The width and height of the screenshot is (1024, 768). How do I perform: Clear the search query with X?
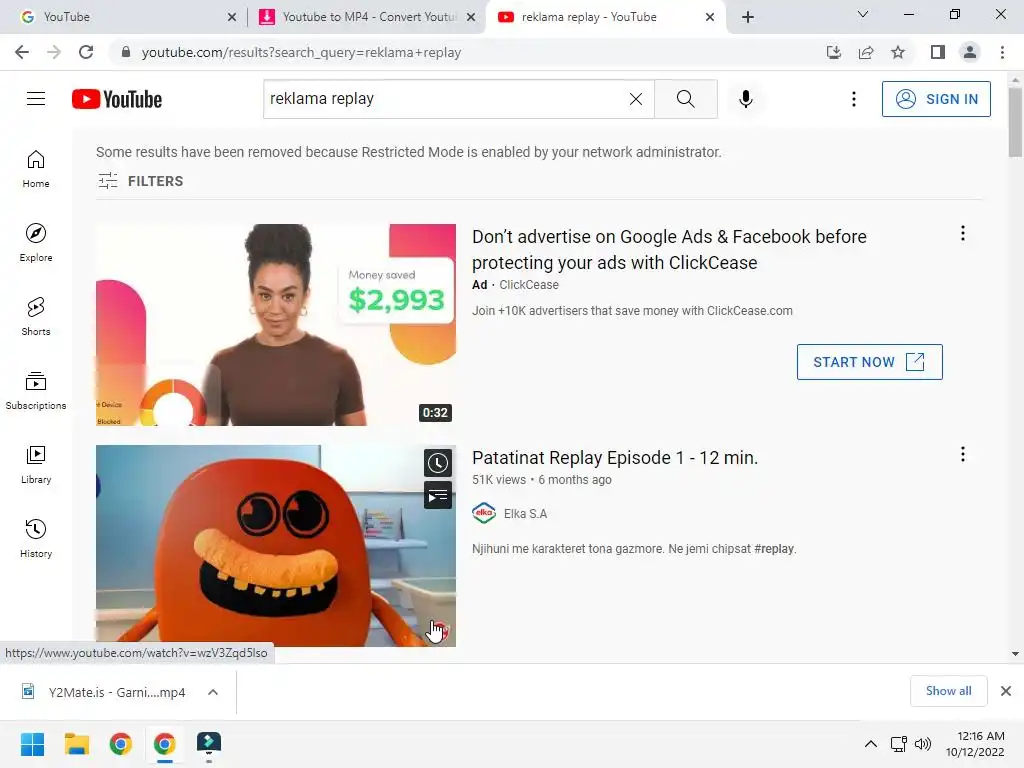635,99
